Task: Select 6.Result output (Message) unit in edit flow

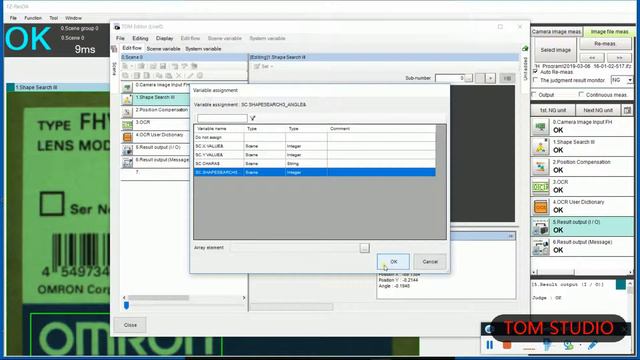Action: tap(156, 162)
